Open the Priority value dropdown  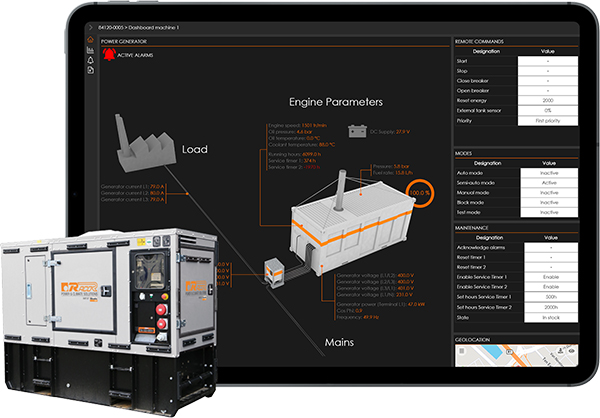[x=548, y=121]
